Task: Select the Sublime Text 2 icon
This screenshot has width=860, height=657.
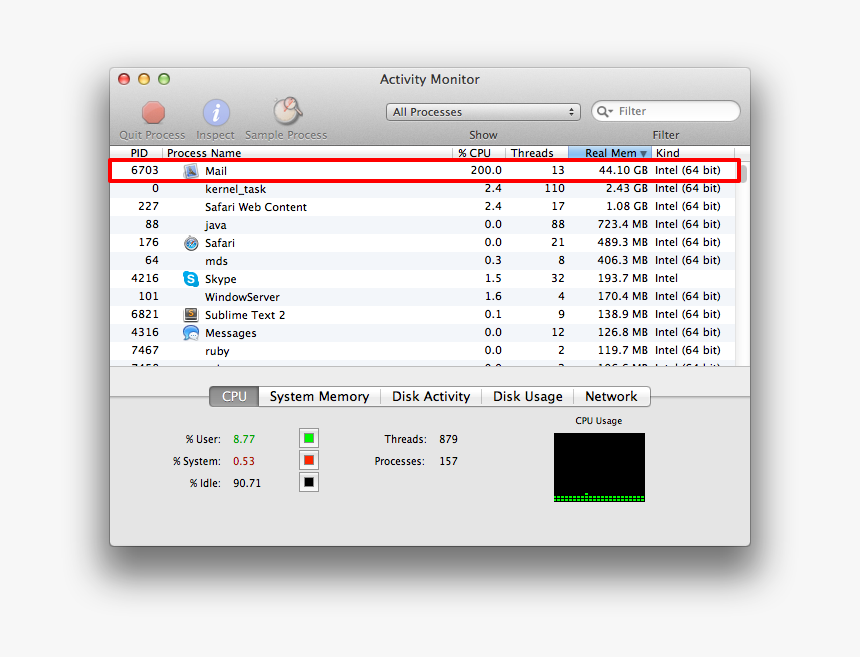Action: click(x=191, y=315)
